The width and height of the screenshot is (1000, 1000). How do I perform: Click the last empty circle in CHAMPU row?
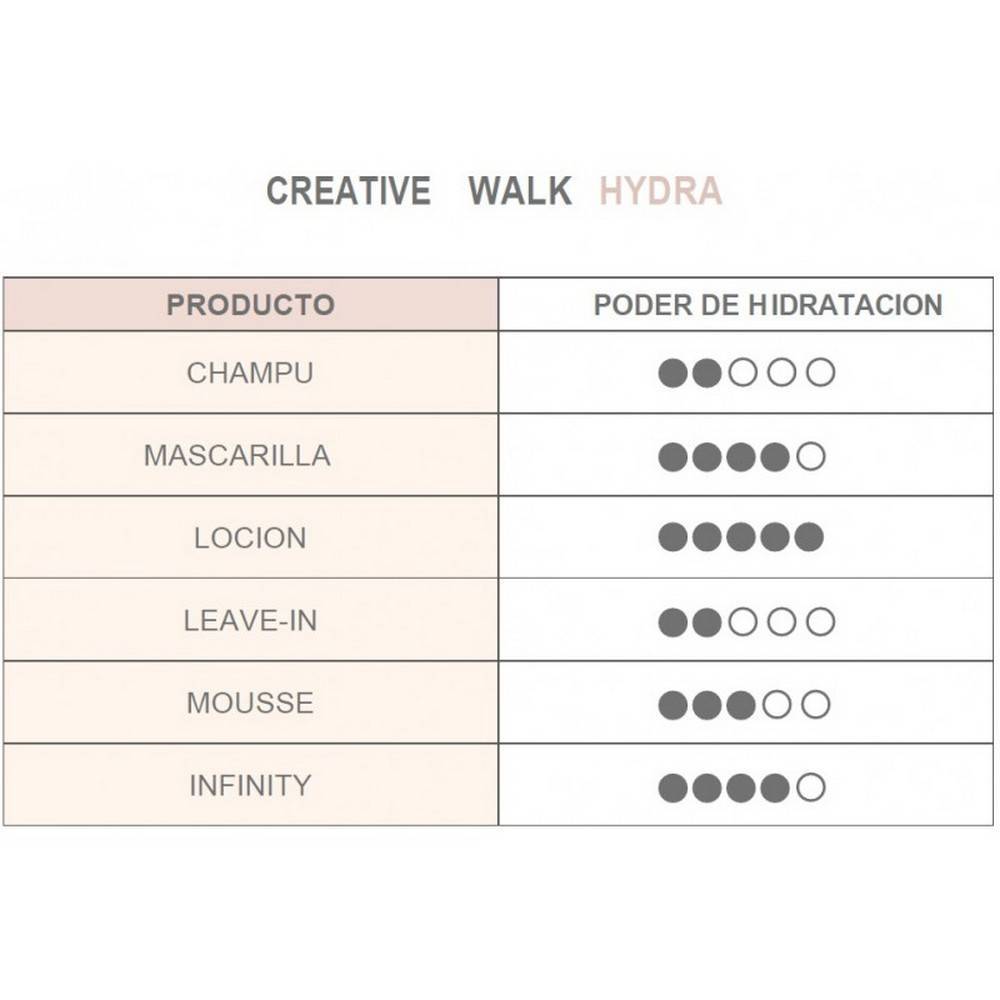click(820, 374)
